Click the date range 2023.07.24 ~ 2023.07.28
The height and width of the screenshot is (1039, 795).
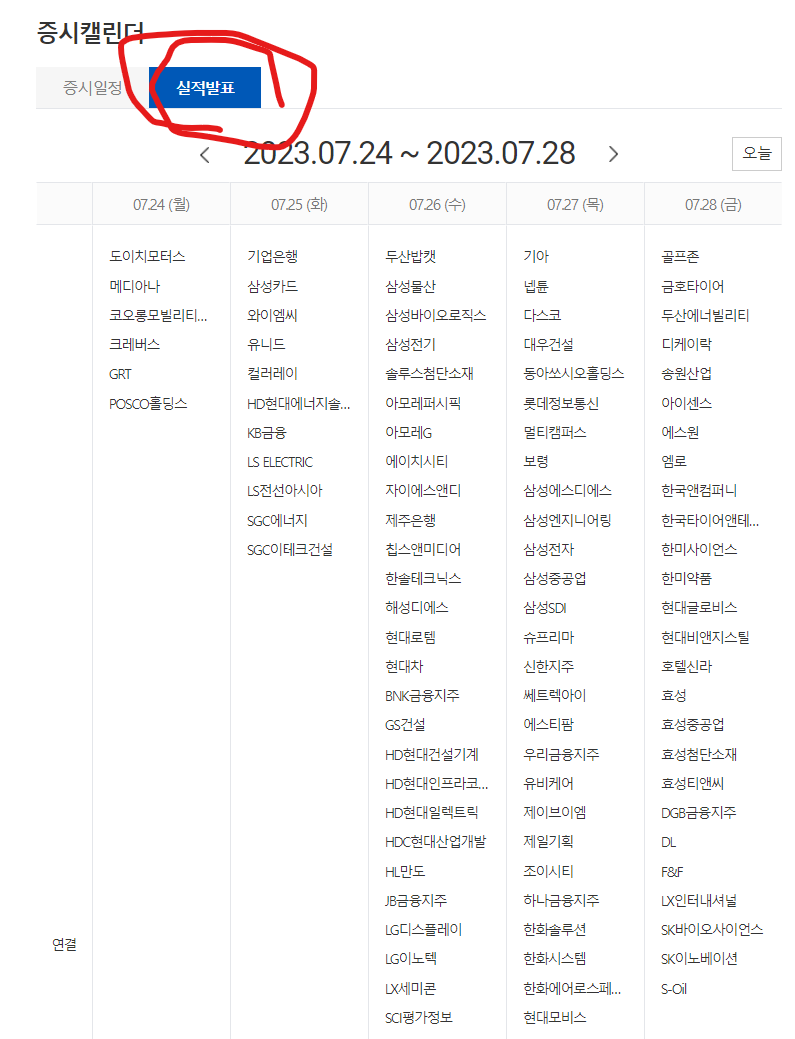tap(409, 154)
